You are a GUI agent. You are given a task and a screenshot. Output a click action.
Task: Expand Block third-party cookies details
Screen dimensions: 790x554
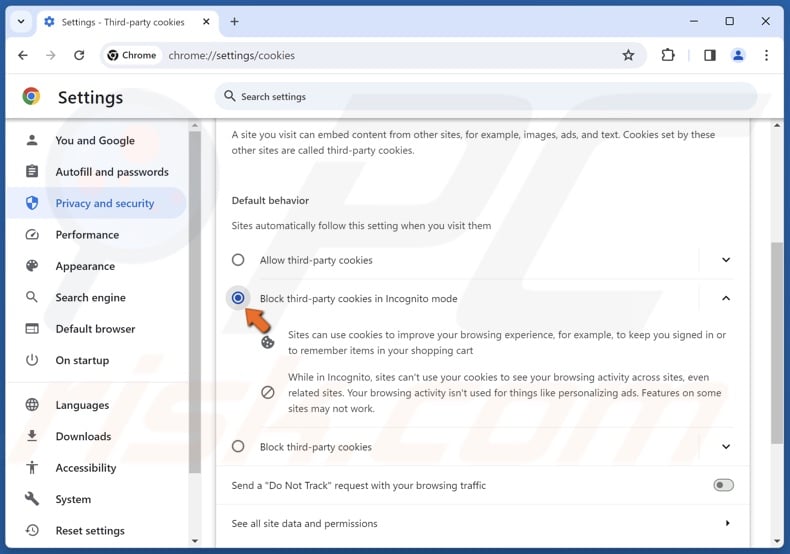tap(726, 446)
